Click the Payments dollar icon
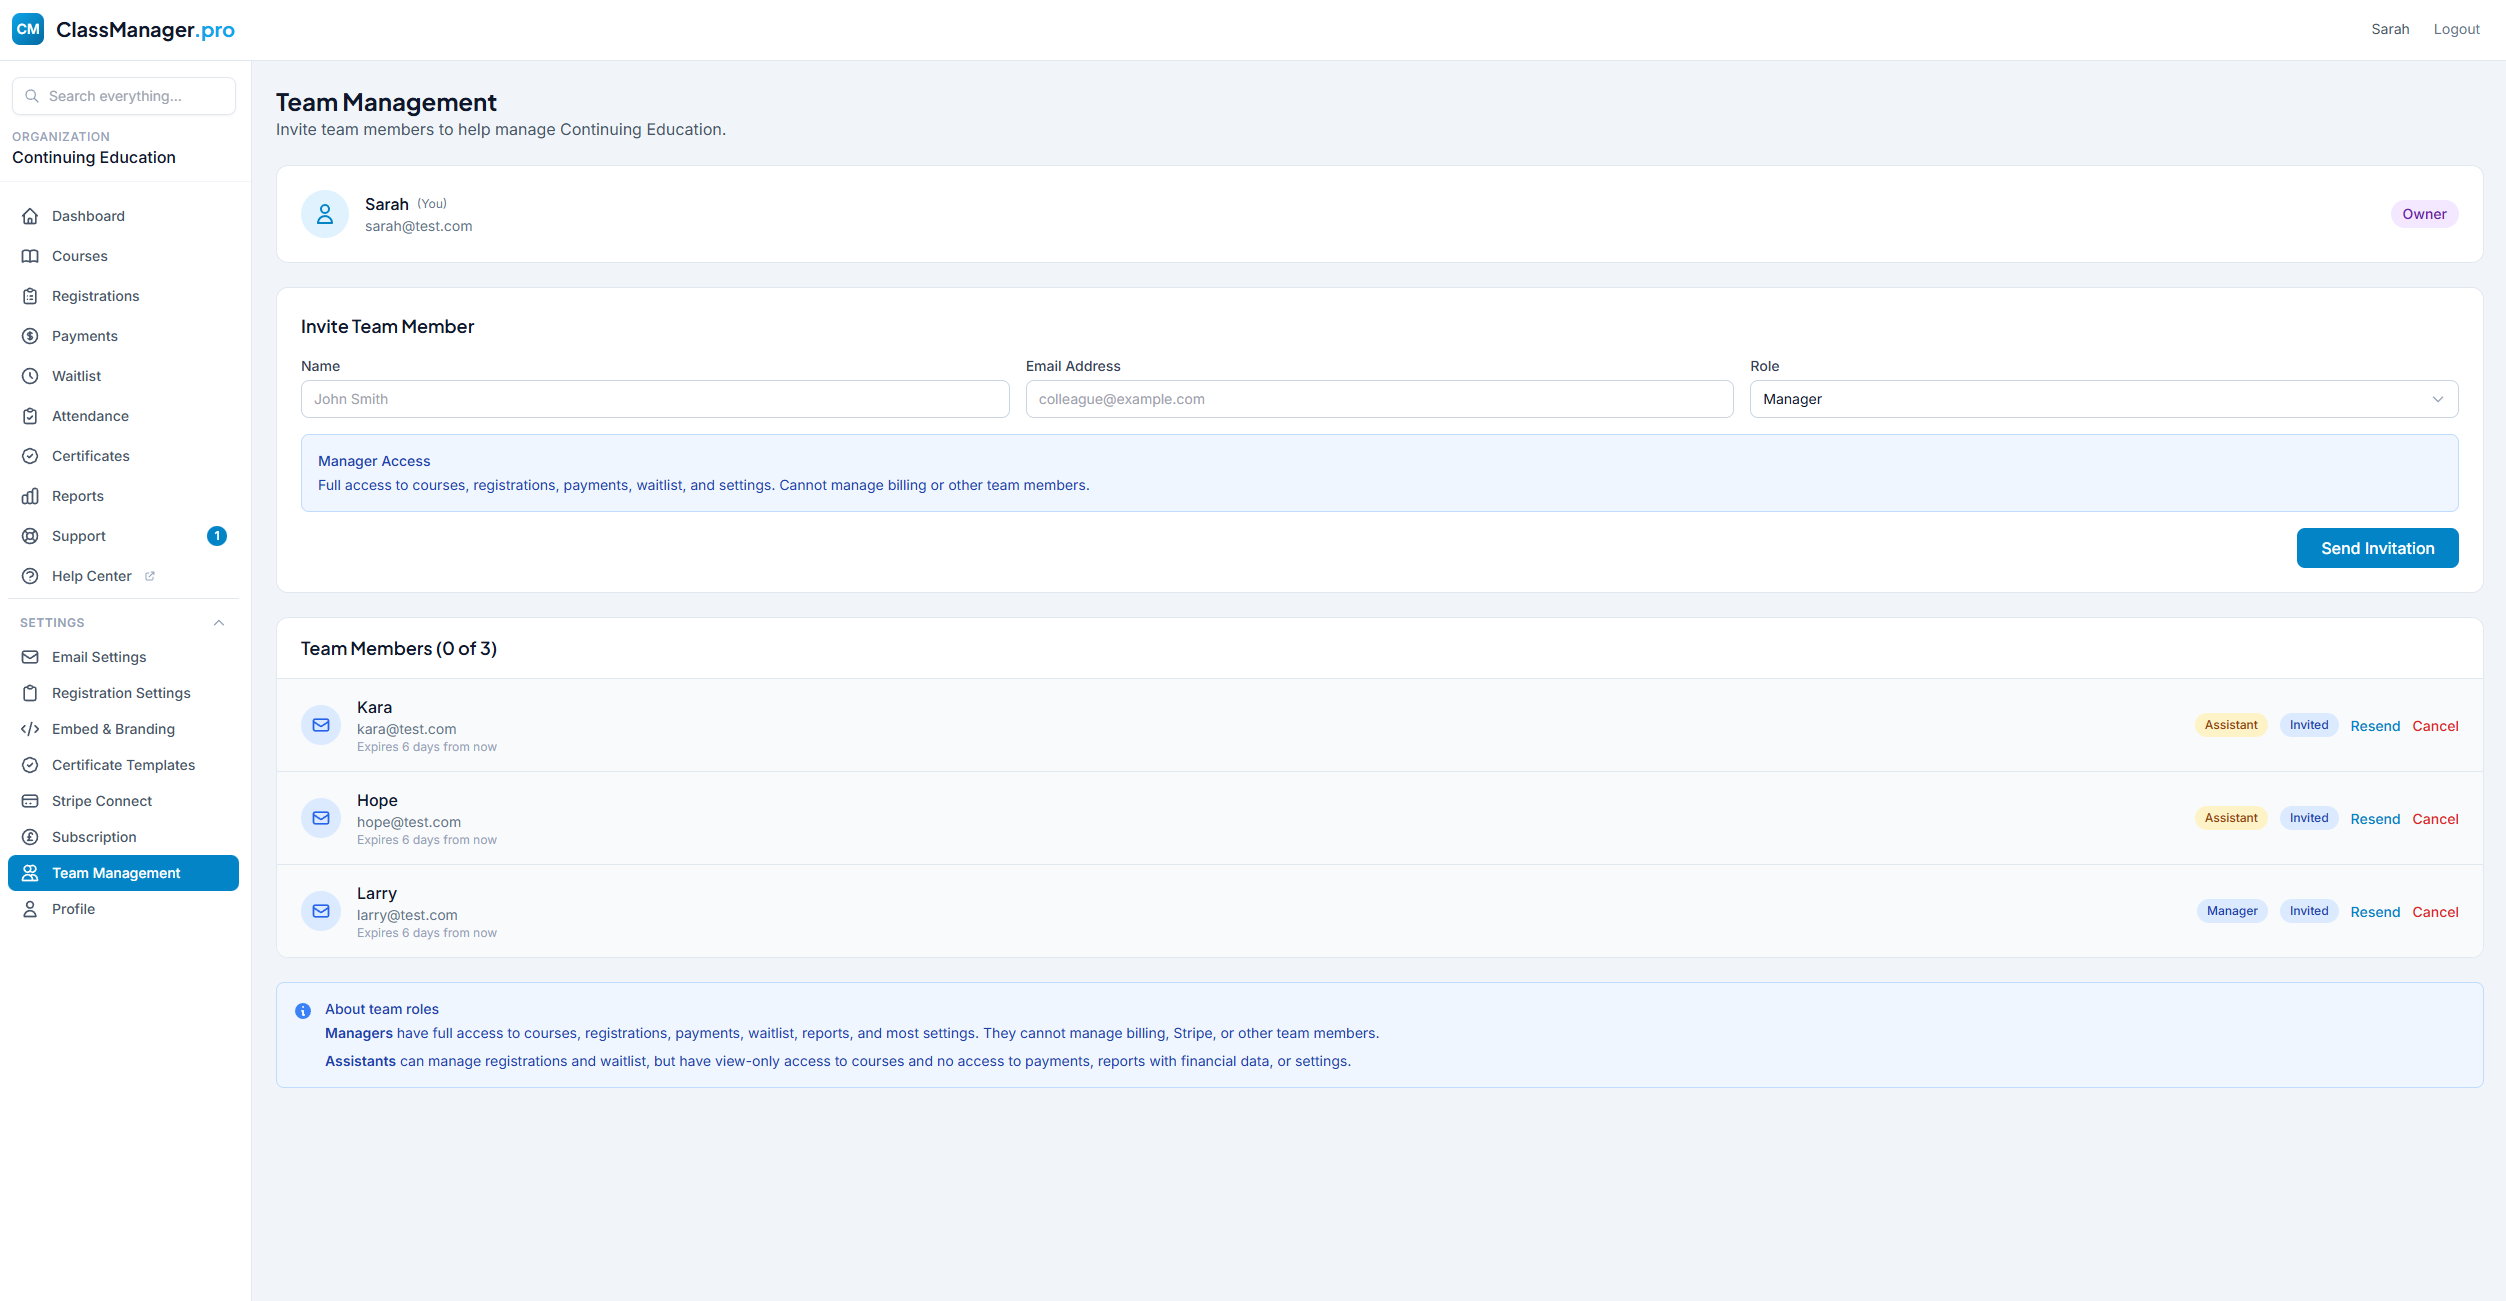This screenshot has height=1301, width=2506. 31,335
